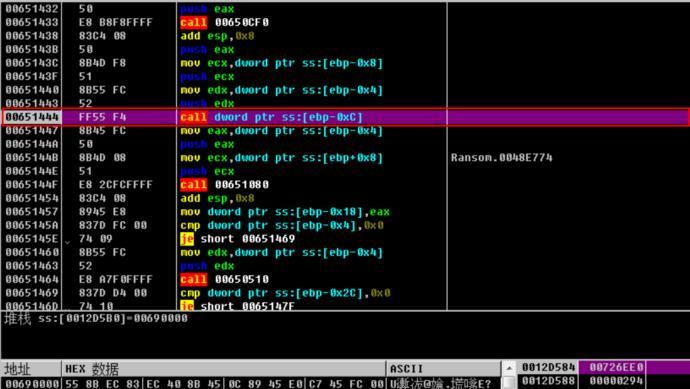Click dump scrollbar up arrow
This screenshot has height=389, width=690.
click(x=508, y=368)
